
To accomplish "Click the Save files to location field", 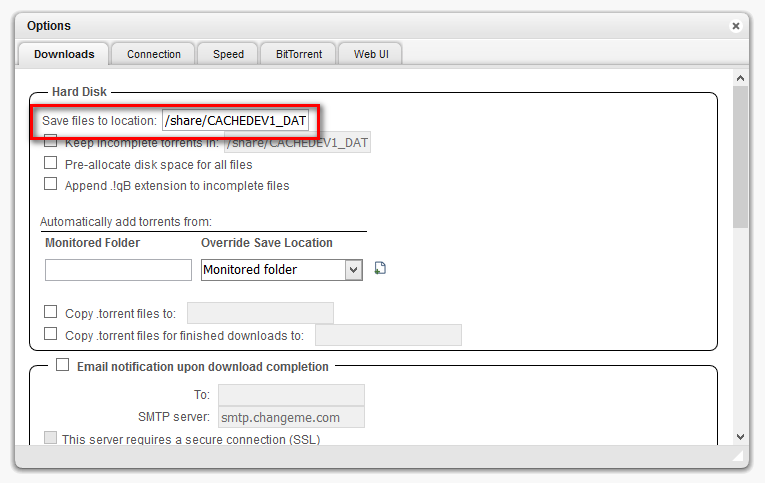I will pyautogui.click(x=236, y=121).
